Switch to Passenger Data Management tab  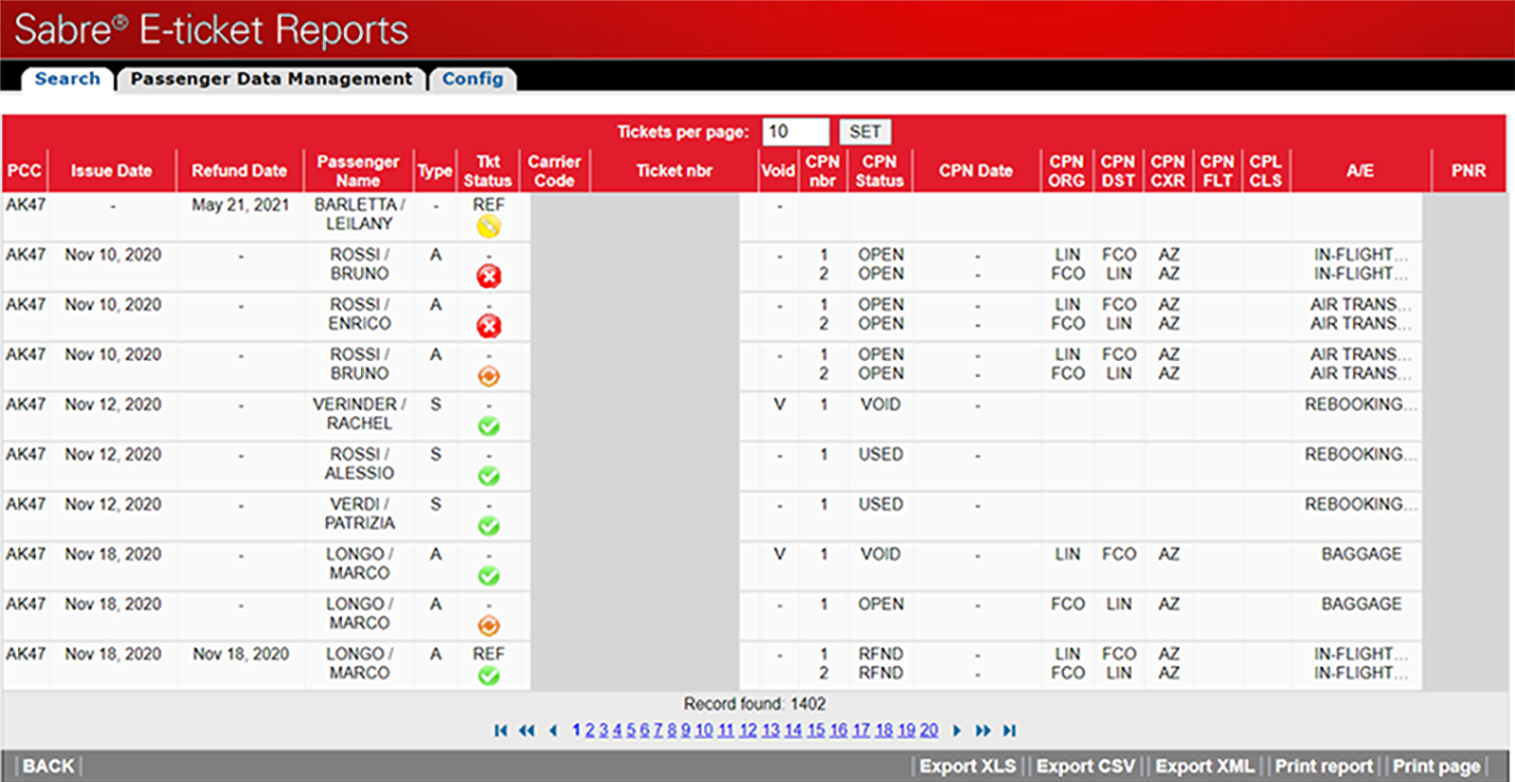pos(271,78)
